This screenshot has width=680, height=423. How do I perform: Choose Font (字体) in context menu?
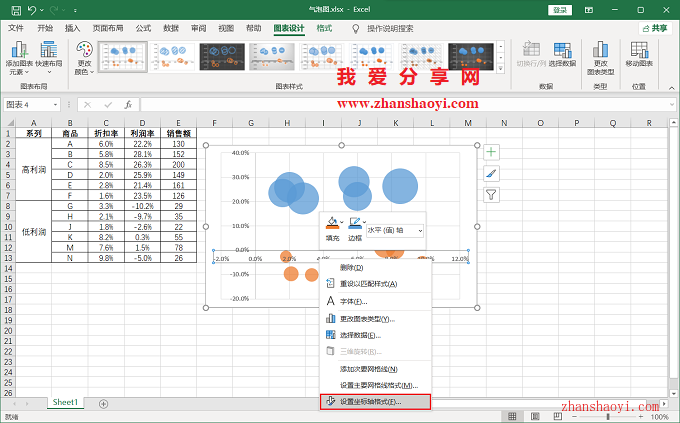coord(375,302)
